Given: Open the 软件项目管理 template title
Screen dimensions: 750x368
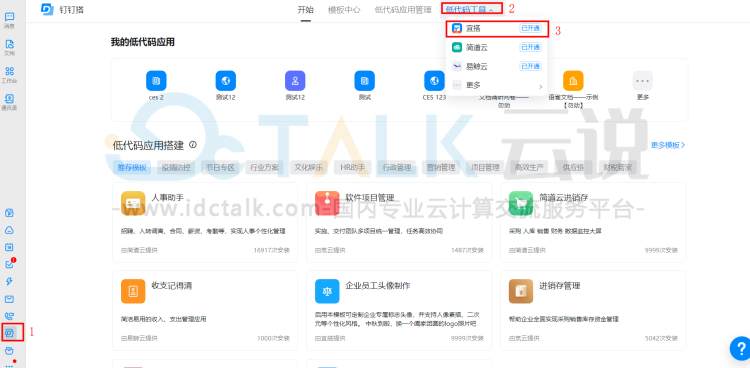Looking at the screenshot, I should (x=370, y=198).
